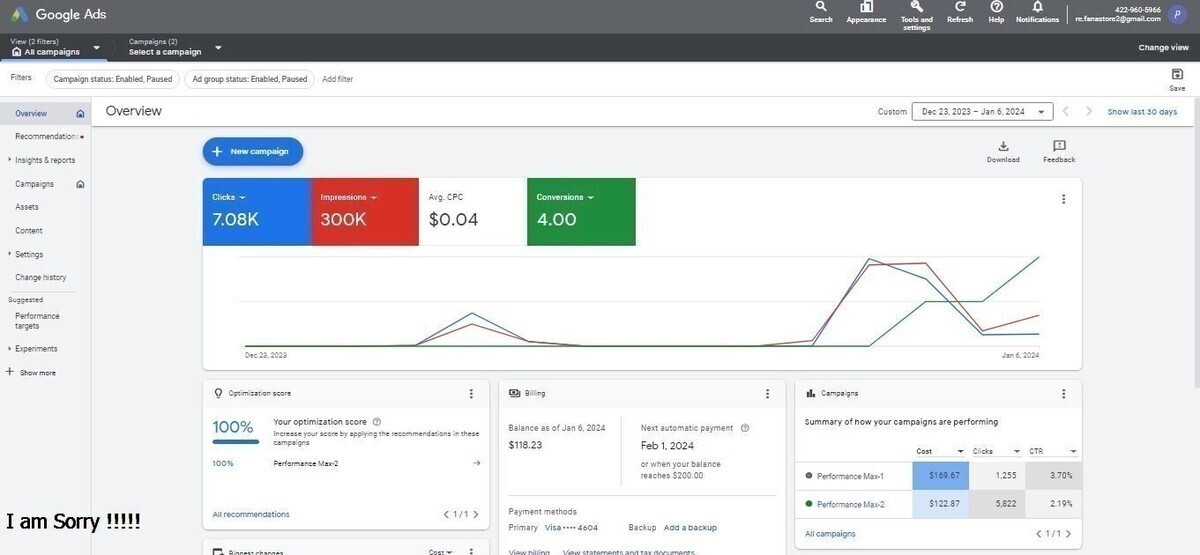Image resolution: width=1200 pixels, height=555 pixels.
Task: Click the New campaign button
Action: point(252,152)
